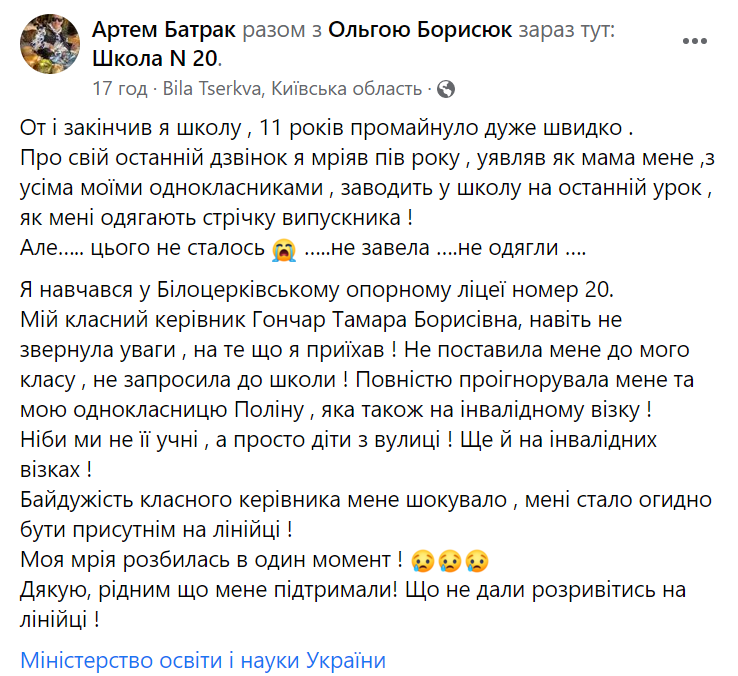The image size is (738, 676).
Task: Click the globe public audience icon
Action: pyautogui.click(x=445, y=89)
